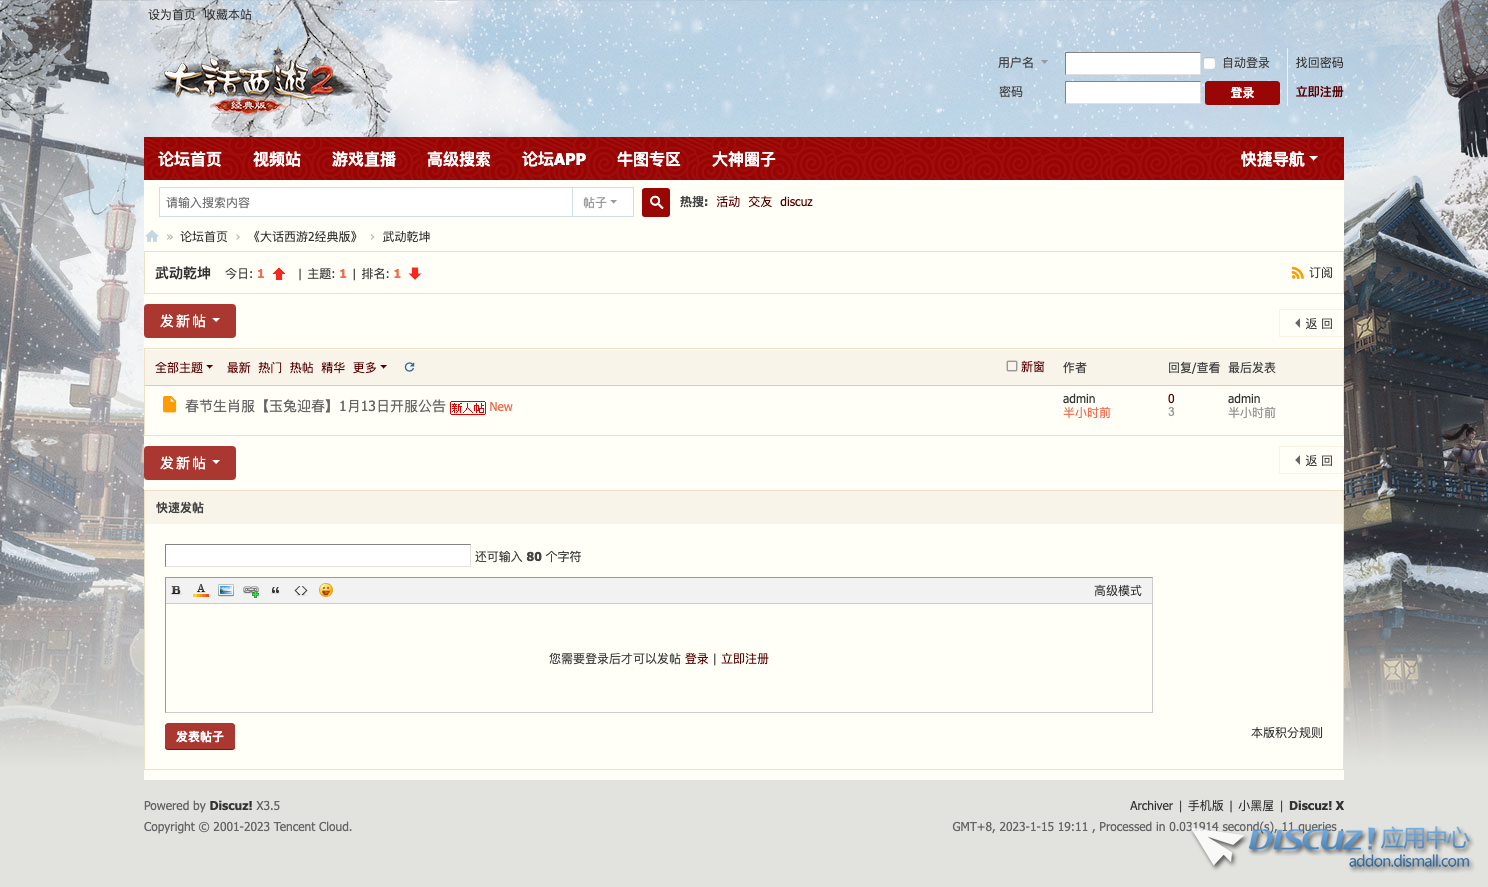Open the spring festival server announcement thread
Viewport: 1488px width, 887px height.
click(x=315, y=406)
